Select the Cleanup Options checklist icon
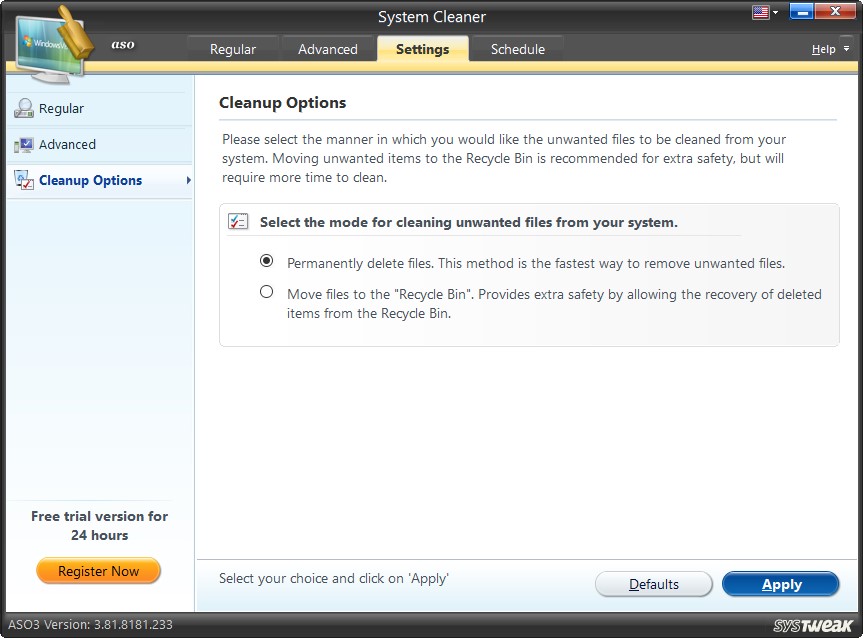 22,180
